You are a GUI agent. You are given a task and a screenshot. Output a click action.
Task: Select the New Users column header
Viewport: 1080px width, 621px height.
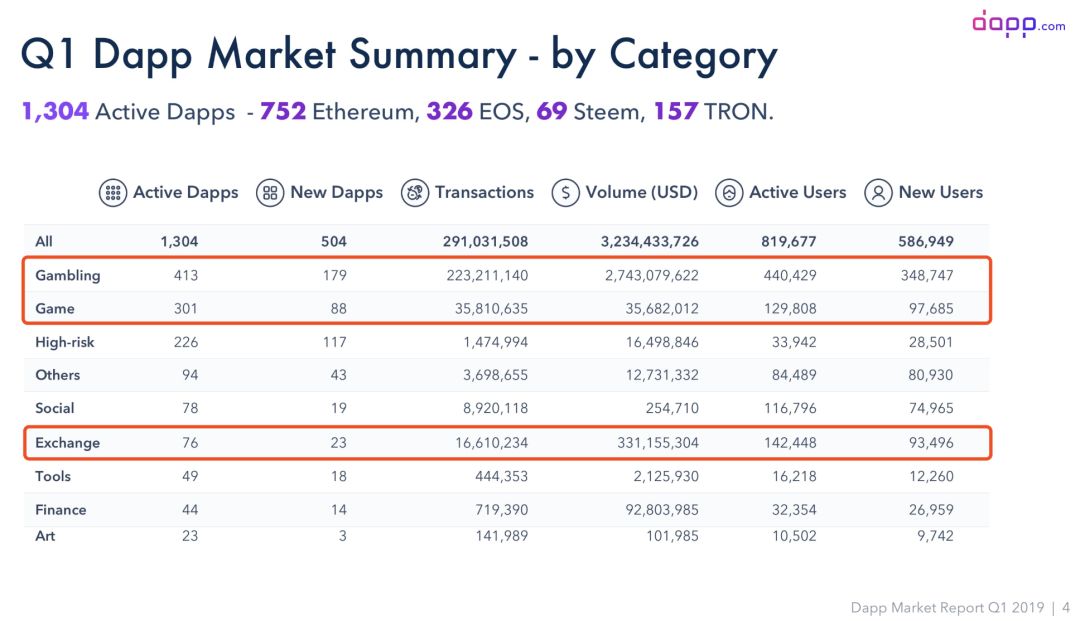[x=940, y=193]
